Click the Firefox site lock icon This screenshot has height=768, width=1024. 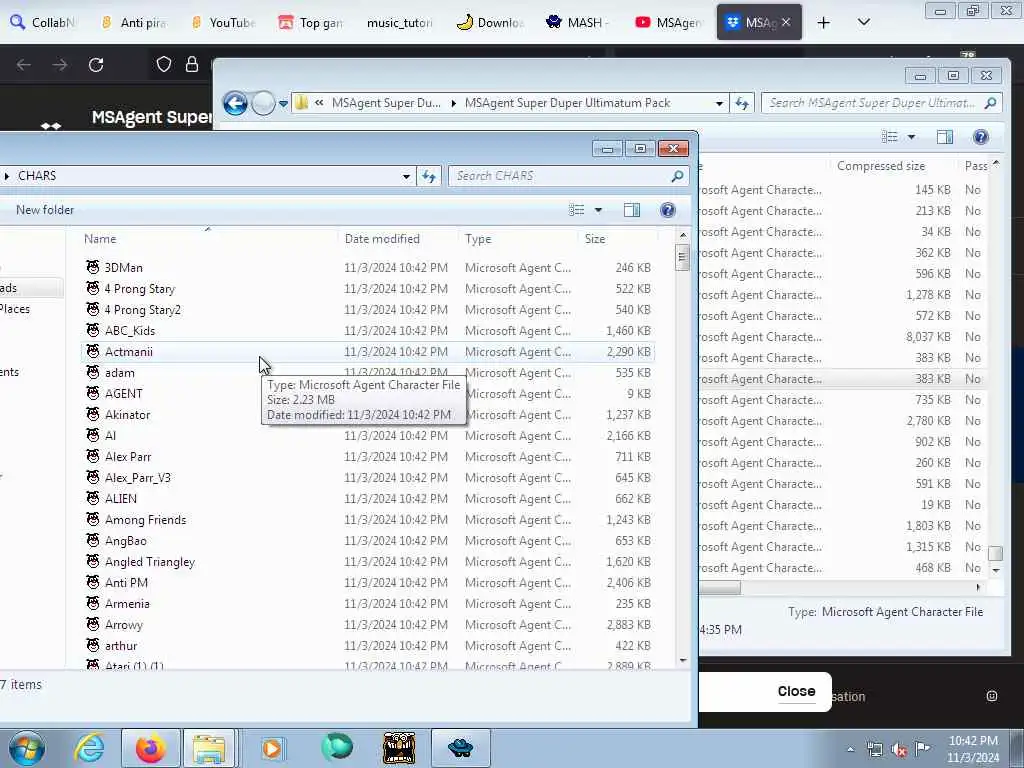[191, 64]
